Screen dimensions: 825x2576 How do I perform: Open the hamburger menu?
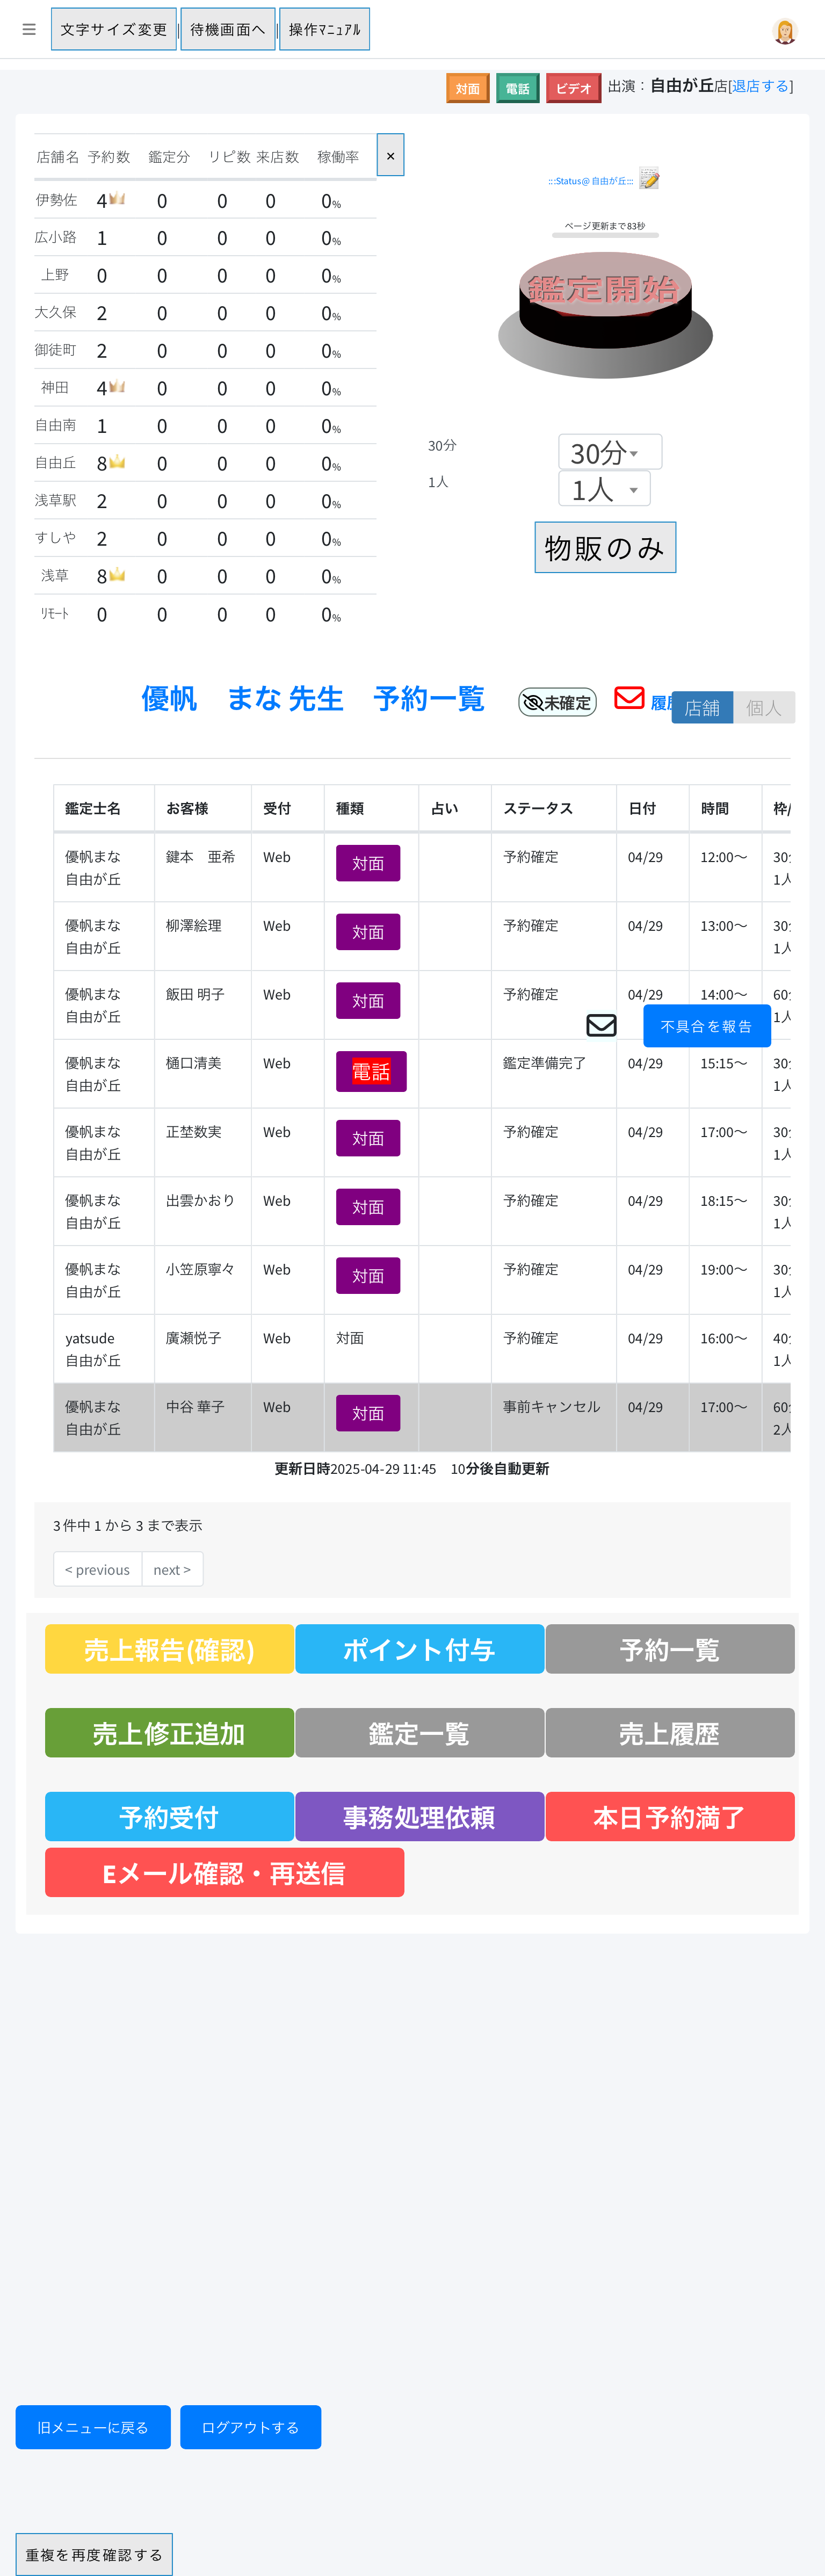coord(29,29)
